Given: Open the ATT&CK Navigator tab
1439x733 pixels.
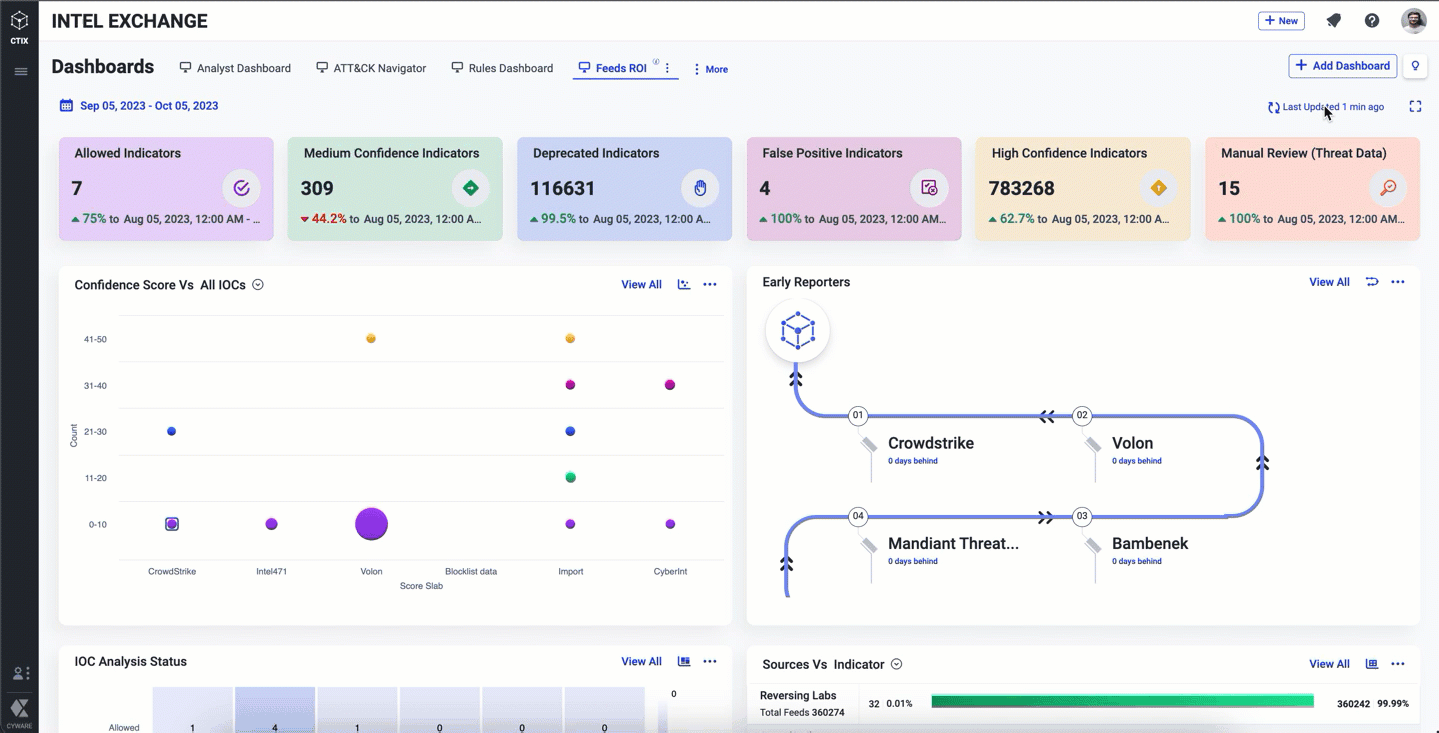Looking at the screenshot, I should 371,68.
